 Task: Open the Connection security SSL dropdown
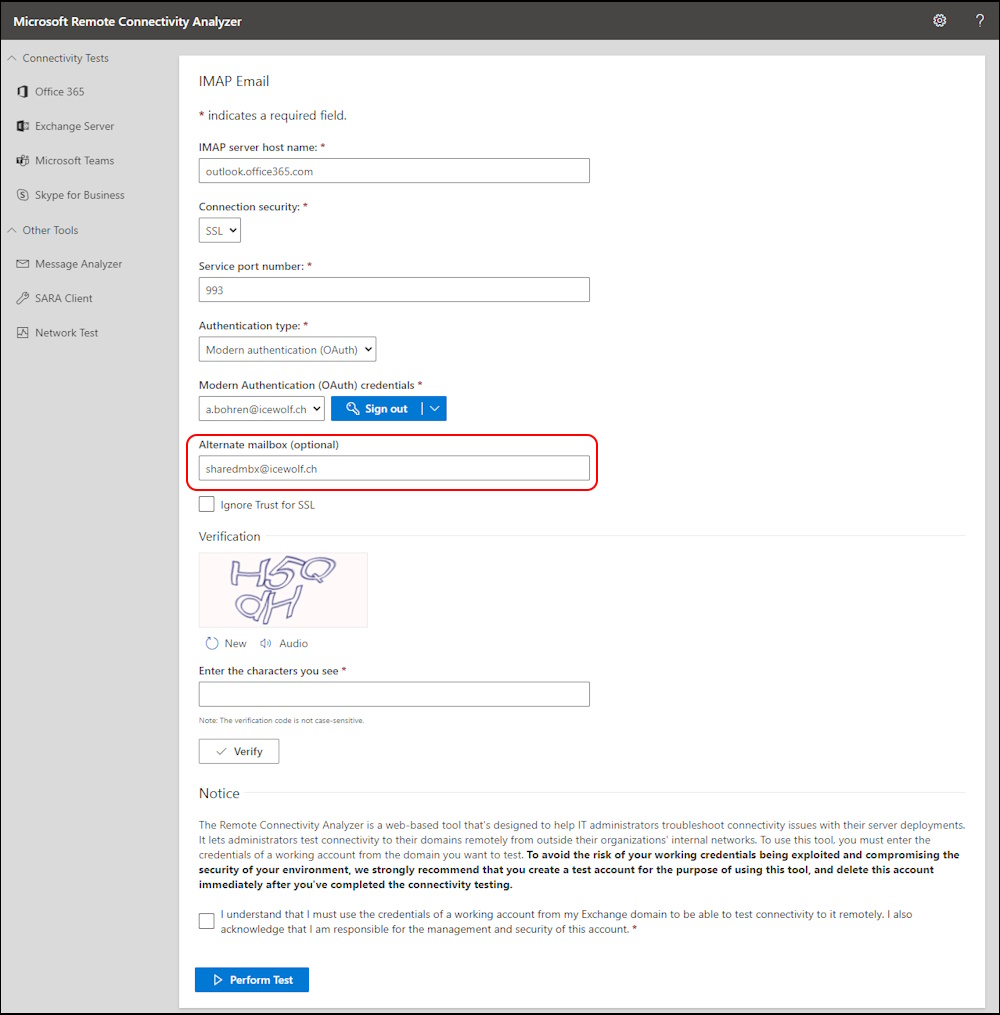pos(219,230)
